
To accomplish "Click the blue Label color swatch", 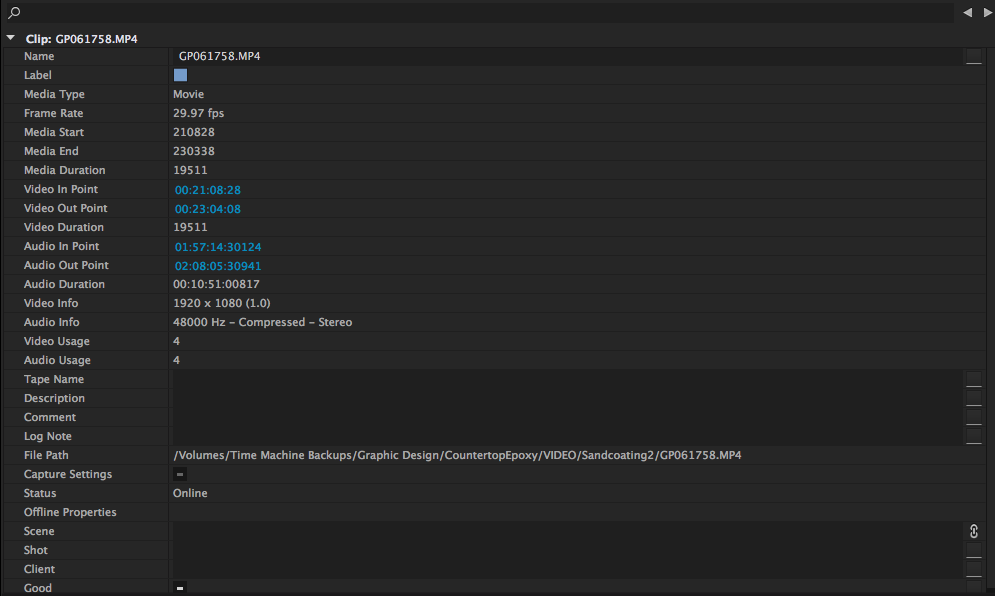I will pos(180,75).
